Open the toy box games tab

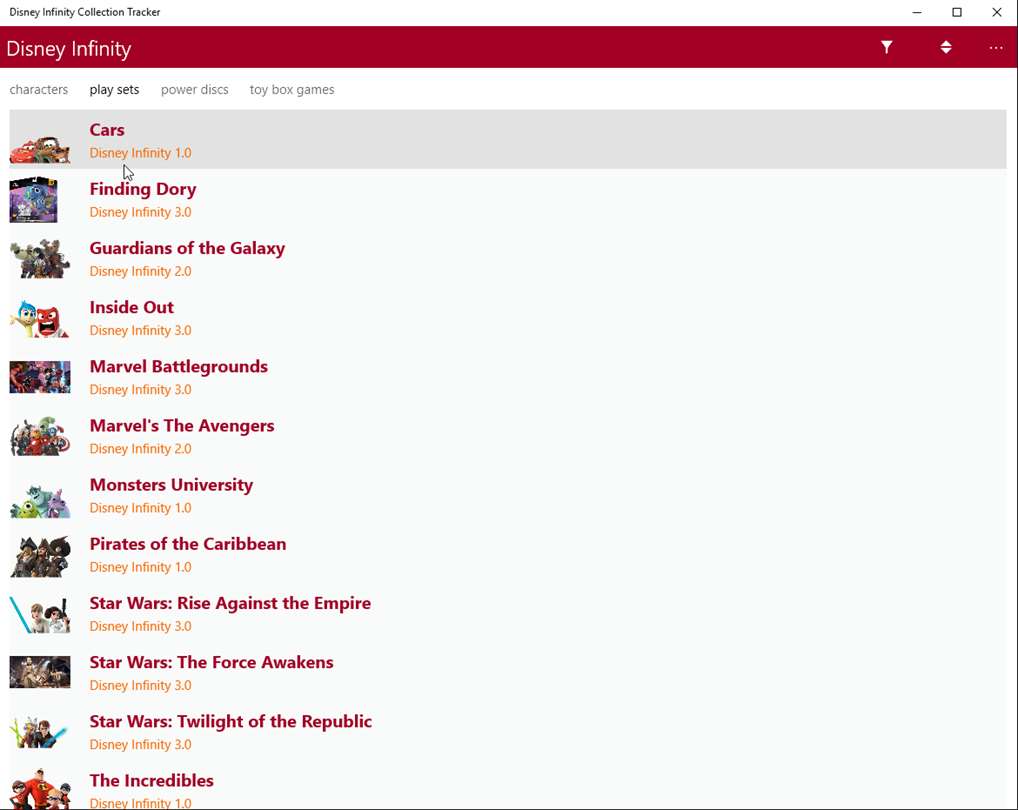pyautogui.click(x=292, y=90)
